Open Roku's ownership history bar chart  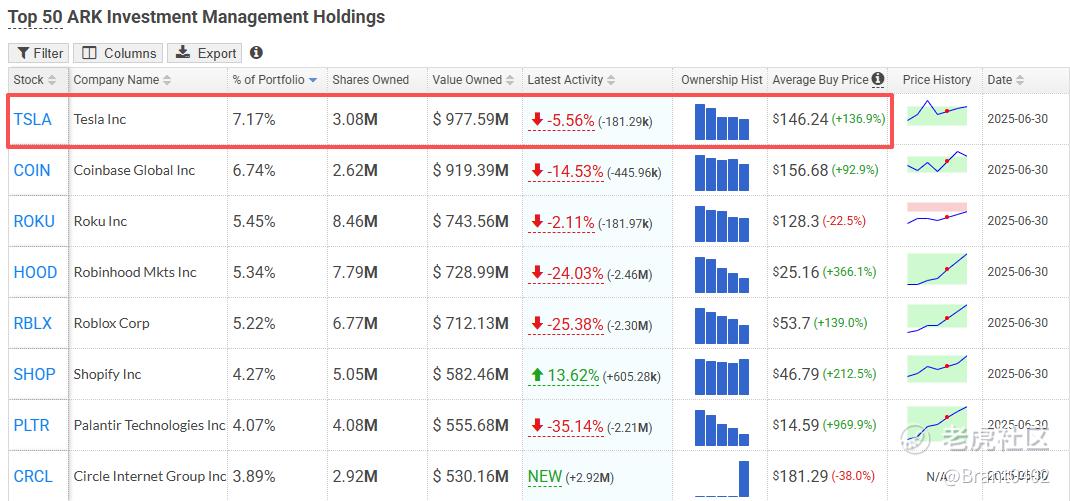tap(722, 223)
